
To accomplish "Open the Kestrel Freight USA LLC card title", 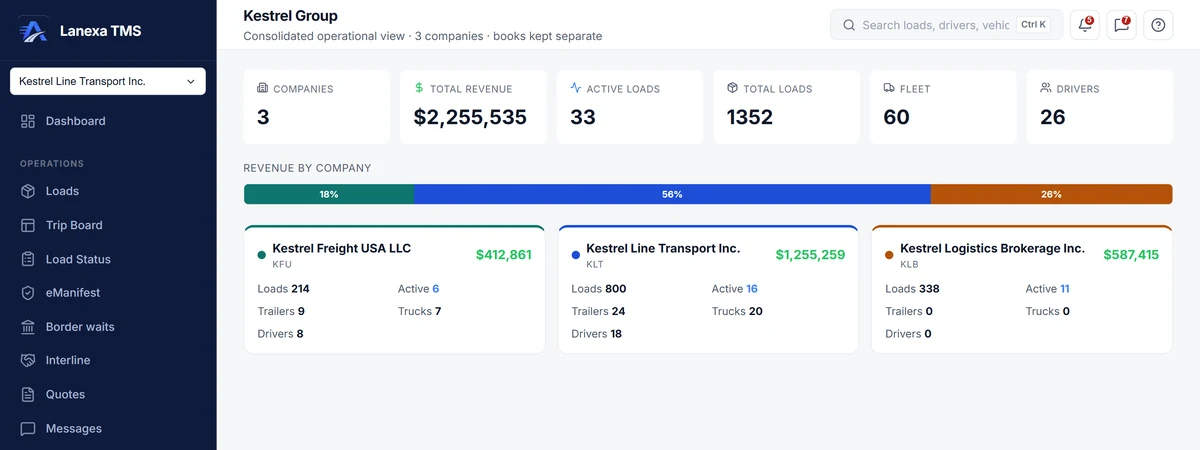I will tap(342, 248).
